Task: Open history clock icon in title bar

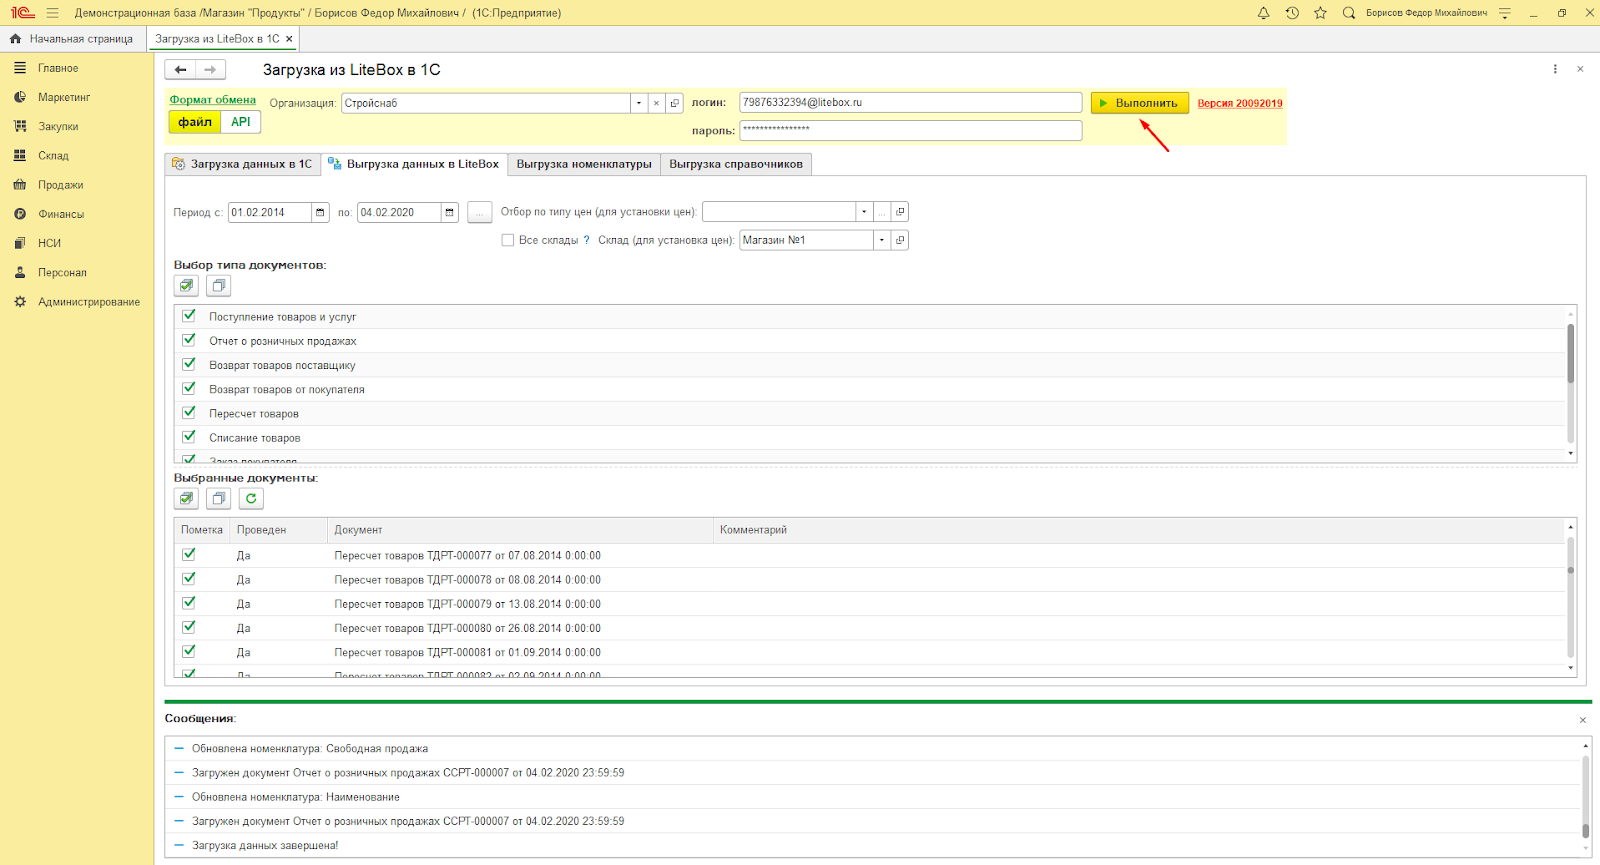Action: tap(1292, 13)
